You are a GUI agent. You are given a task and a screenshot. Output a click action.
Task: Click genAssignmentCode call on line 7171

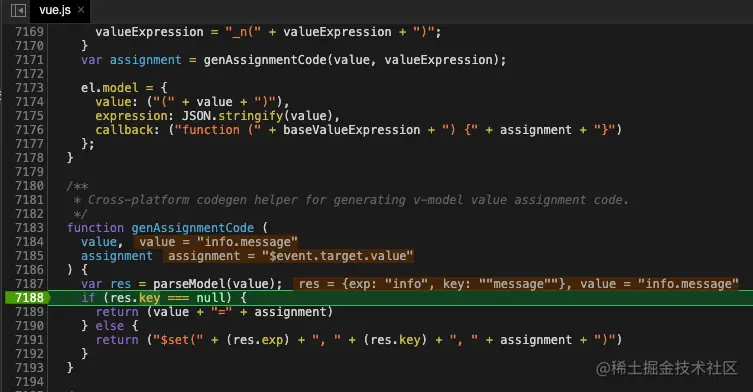(265, 60)
